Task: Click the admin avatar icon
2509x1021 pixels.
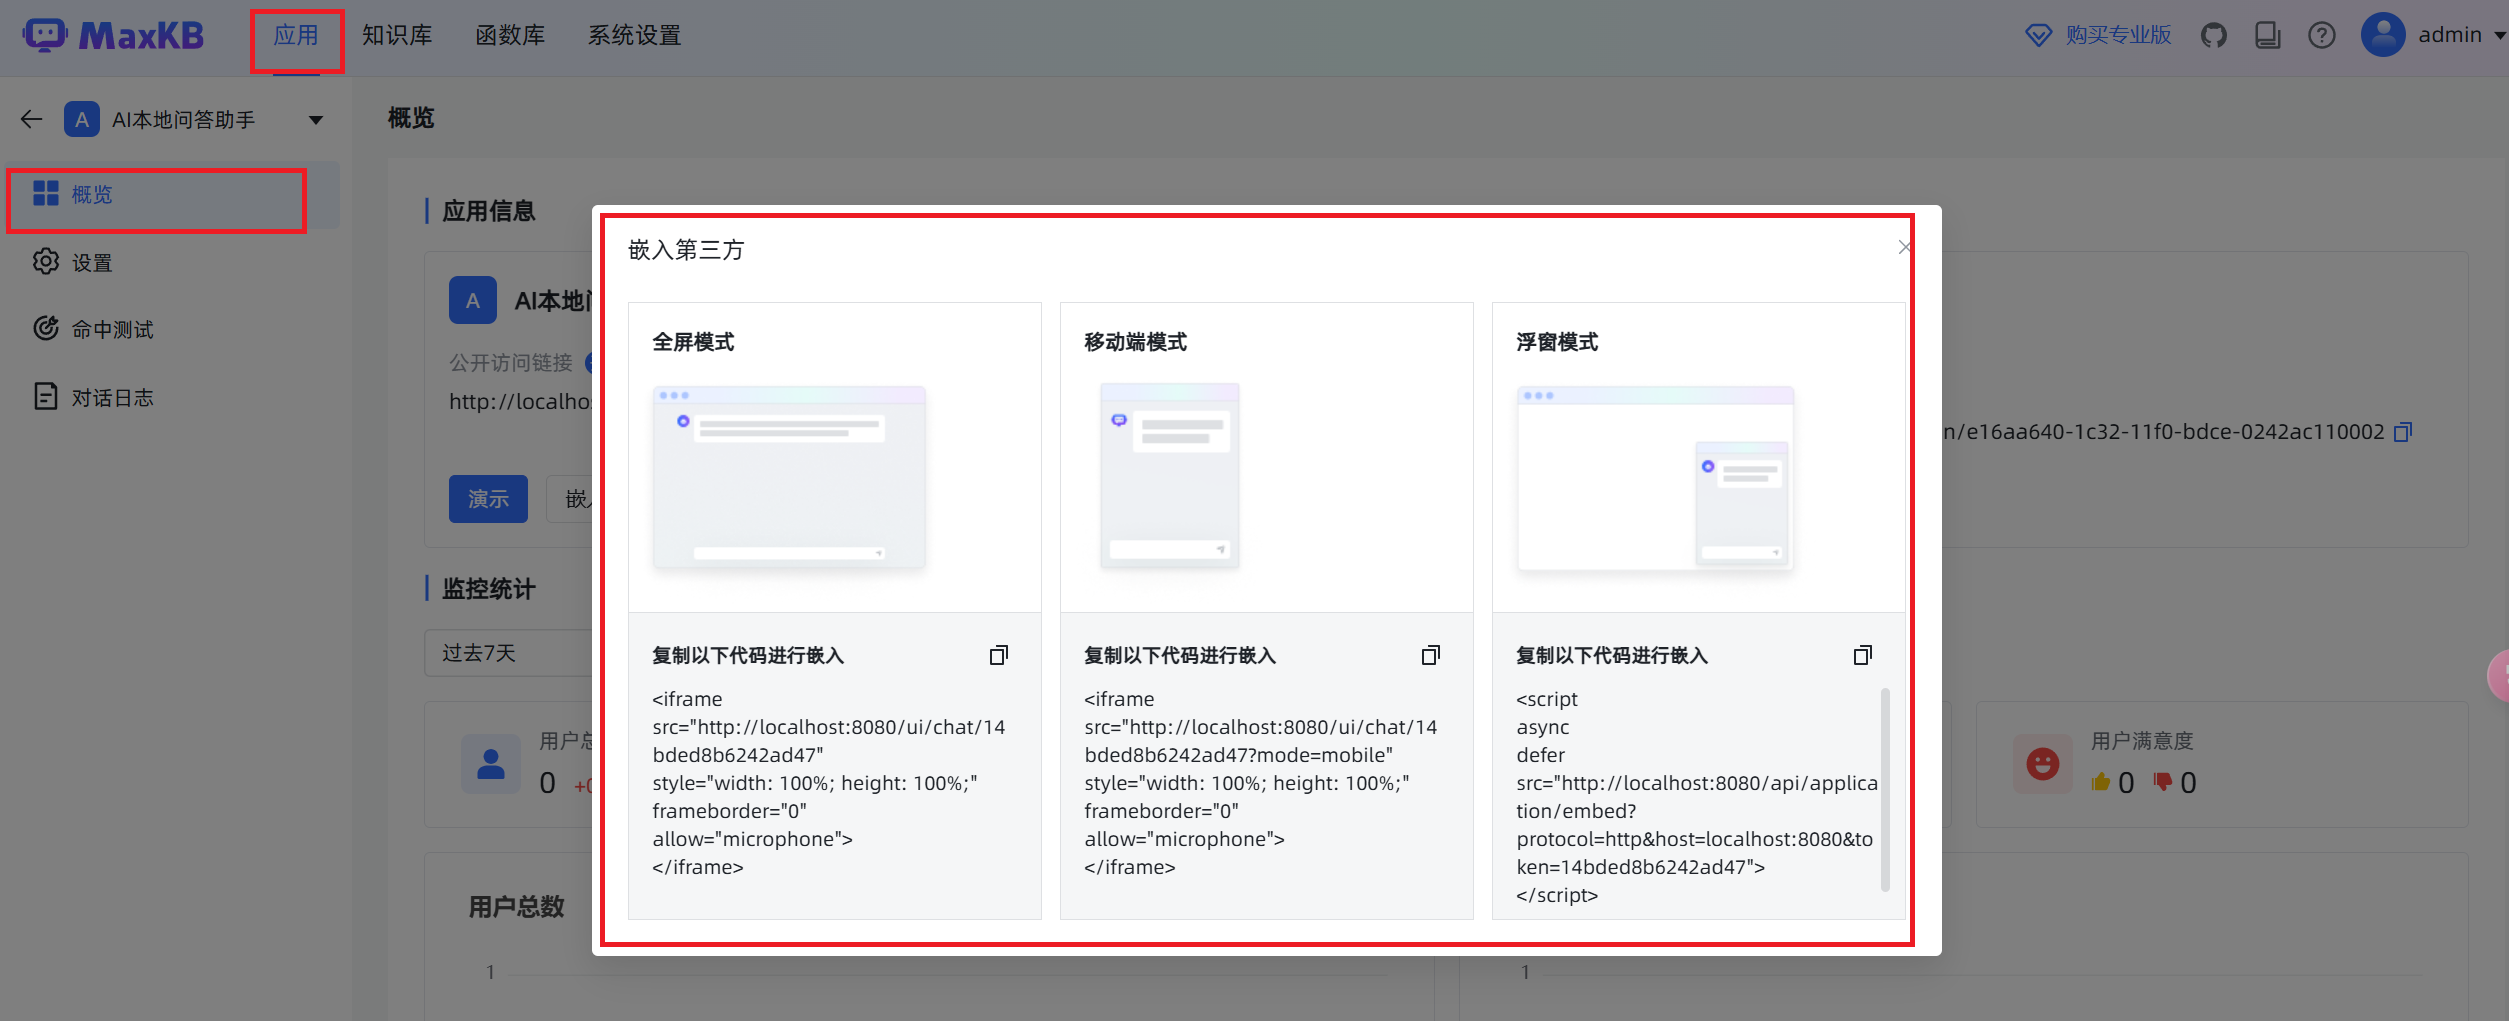Action: [2384, 34]
